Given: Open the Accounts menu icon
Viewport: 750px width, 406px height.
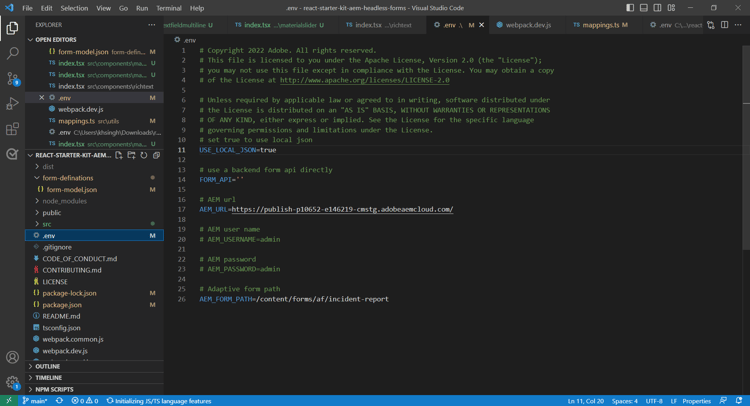Looking at the screenshot, I should pos(12,357).
